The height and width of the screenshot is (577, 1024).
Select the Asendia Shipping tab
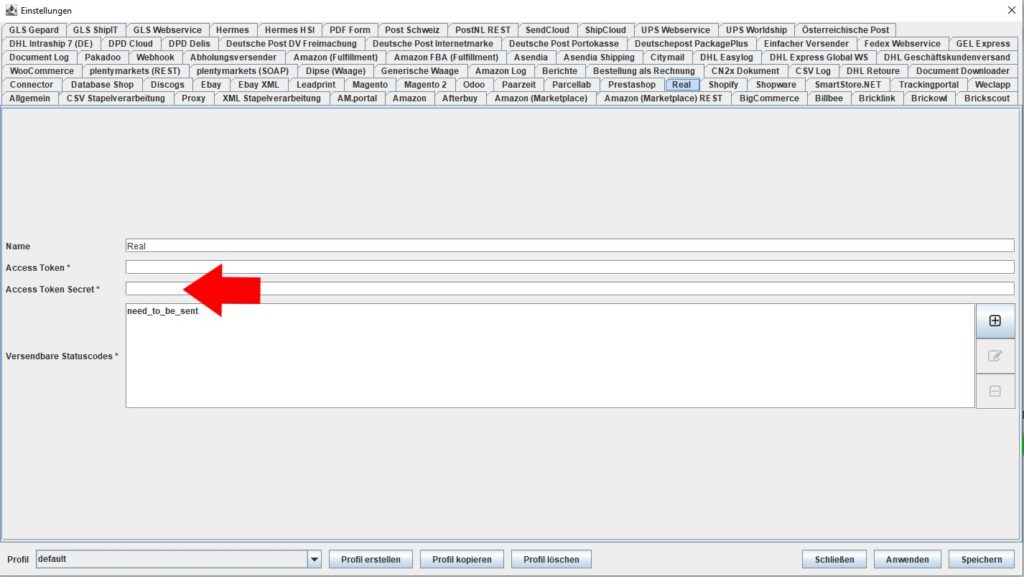click(x=599, y=57)
